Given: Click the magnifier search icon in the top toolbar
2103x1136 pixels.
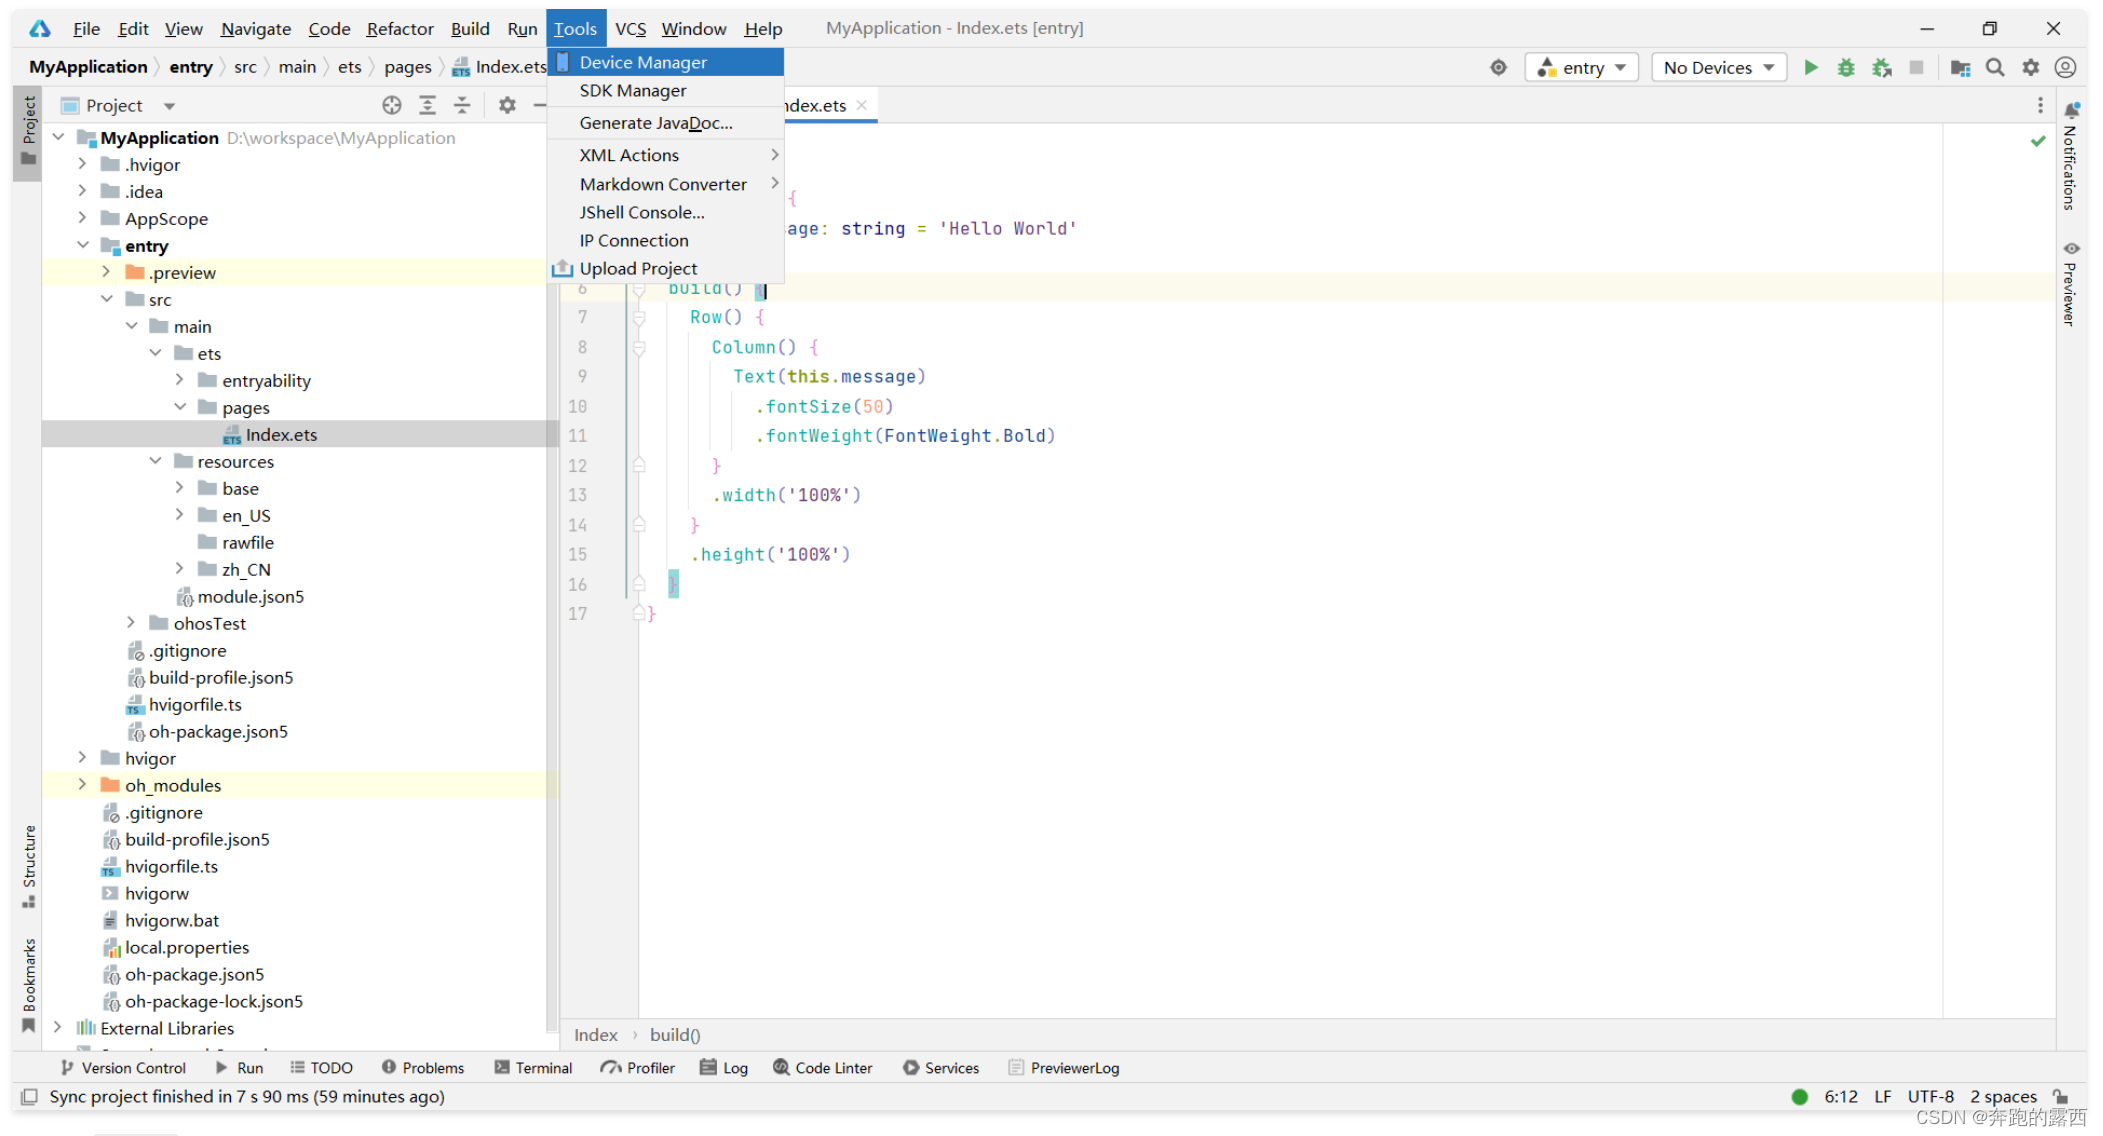Looking at the screenshot, I should pos(1995,68).
